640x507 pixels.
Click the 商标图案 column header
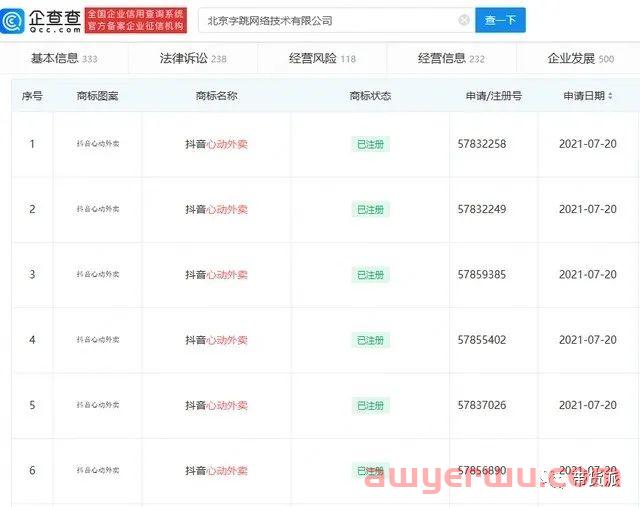pyautogui.click(x=98, y=96)
